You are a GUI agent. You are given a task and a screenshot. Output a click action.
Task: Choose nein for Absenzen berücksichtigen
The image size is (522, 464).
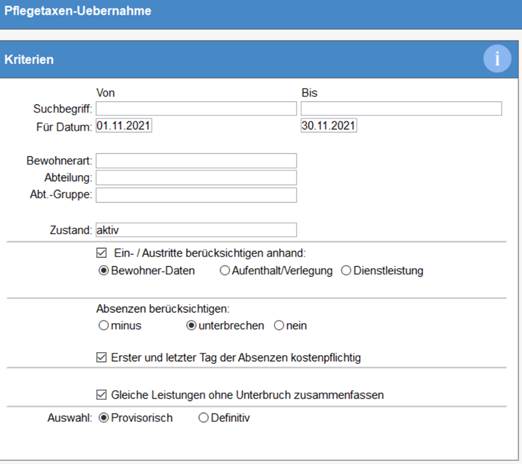point(279,325)
